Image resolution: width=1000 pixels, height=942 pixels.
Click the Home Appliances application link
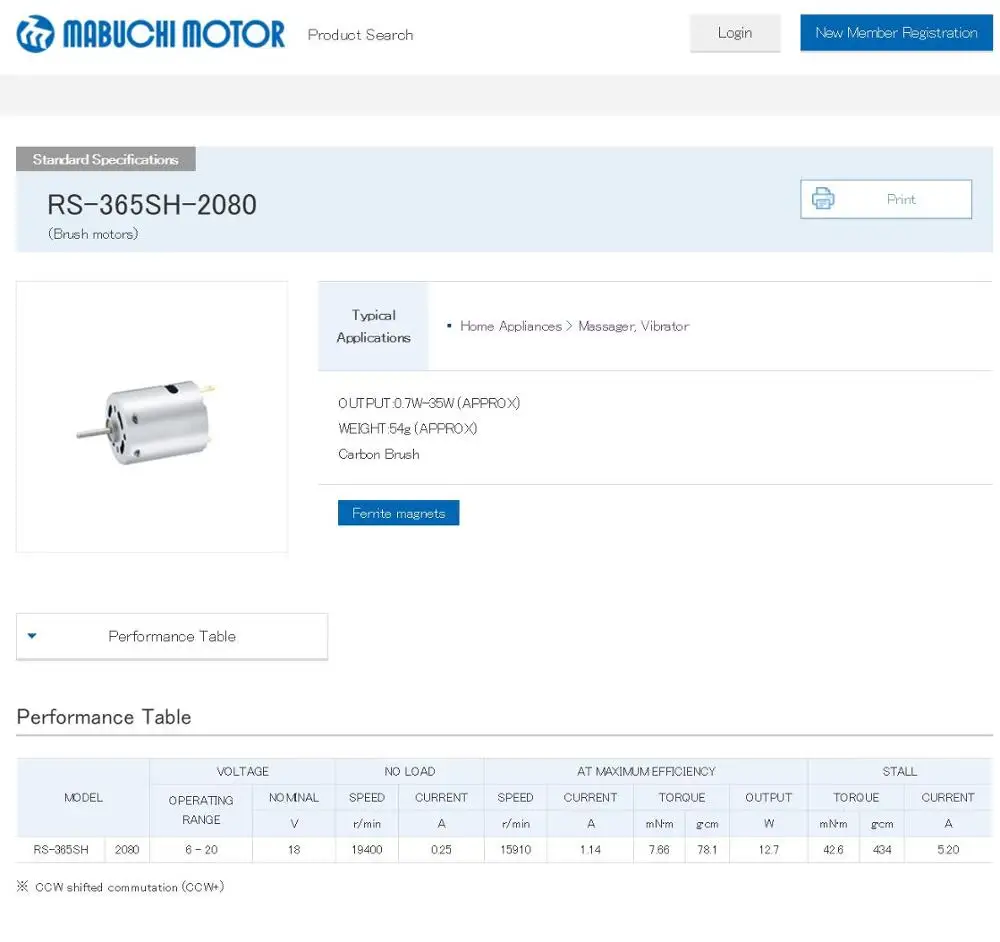click(x=511, y=327)
